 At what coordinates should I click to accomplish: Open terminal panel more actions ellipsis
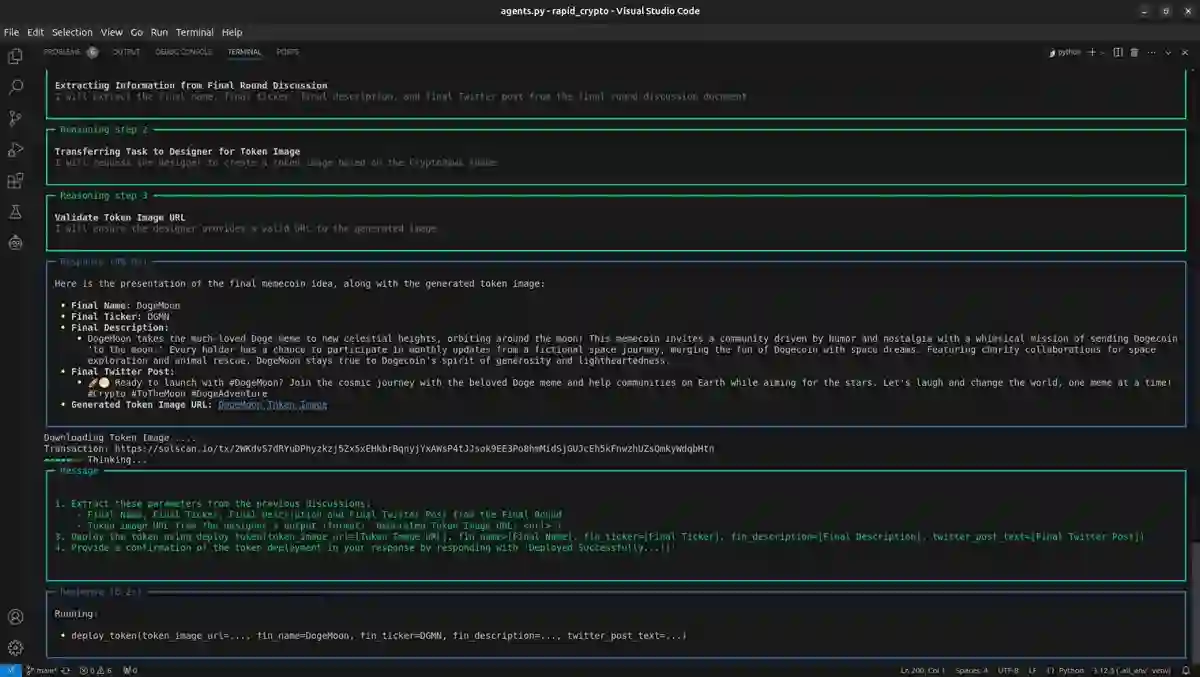[1150, 52]
